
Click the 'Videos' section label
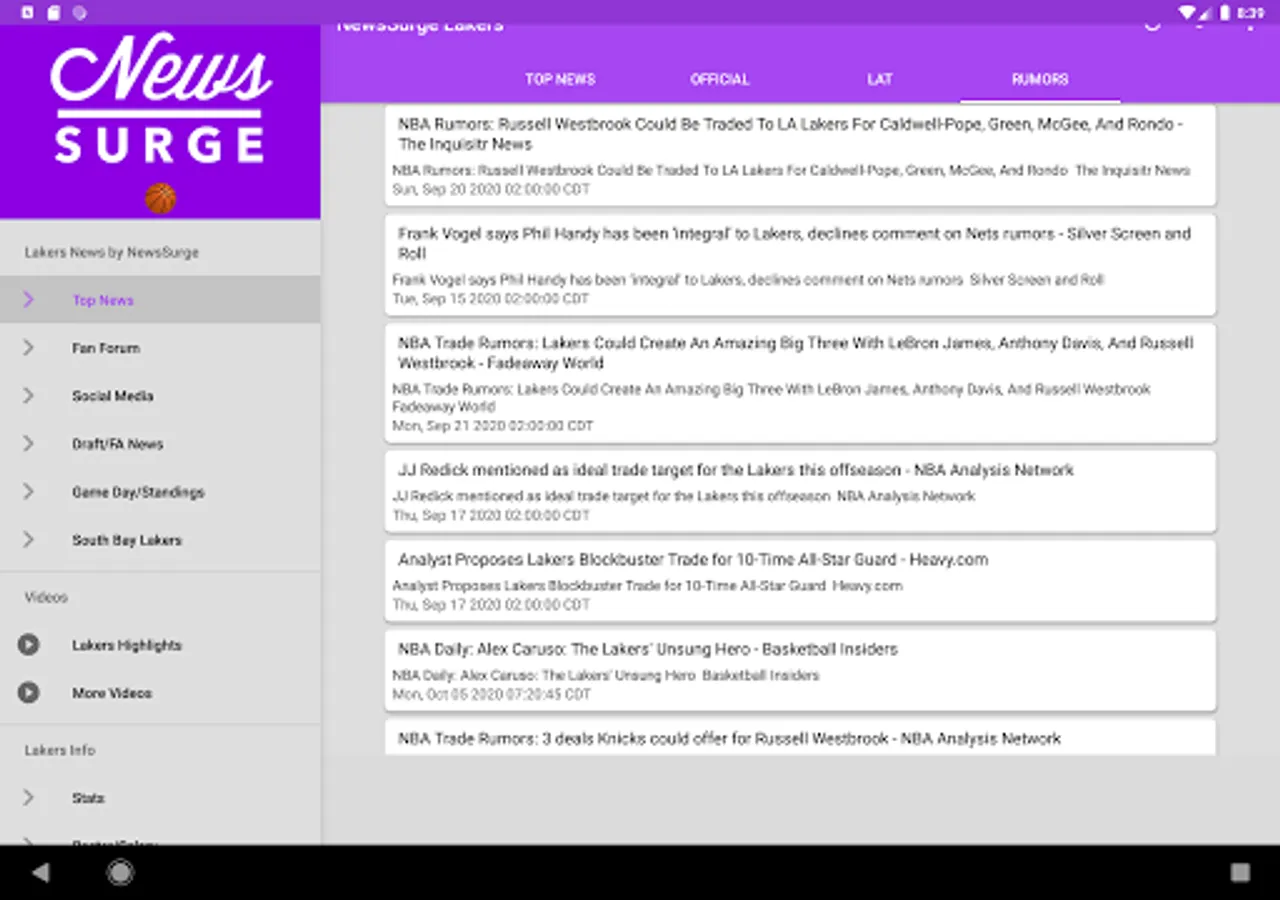(x=46, y=597)
